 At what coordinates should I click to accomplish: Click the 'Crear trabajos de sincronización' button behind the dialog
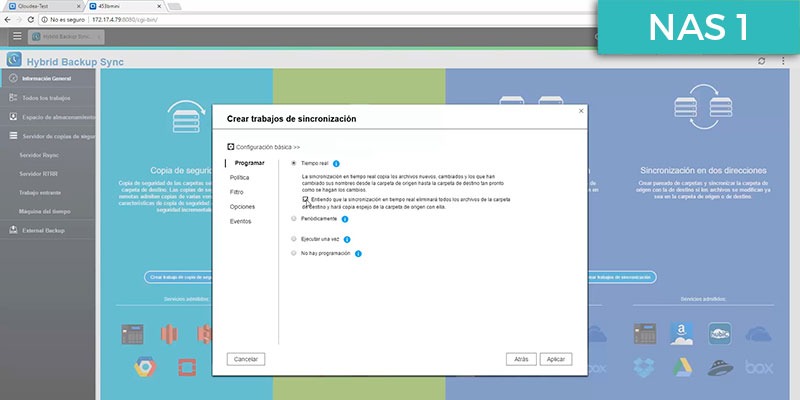(x=621, y=277)
